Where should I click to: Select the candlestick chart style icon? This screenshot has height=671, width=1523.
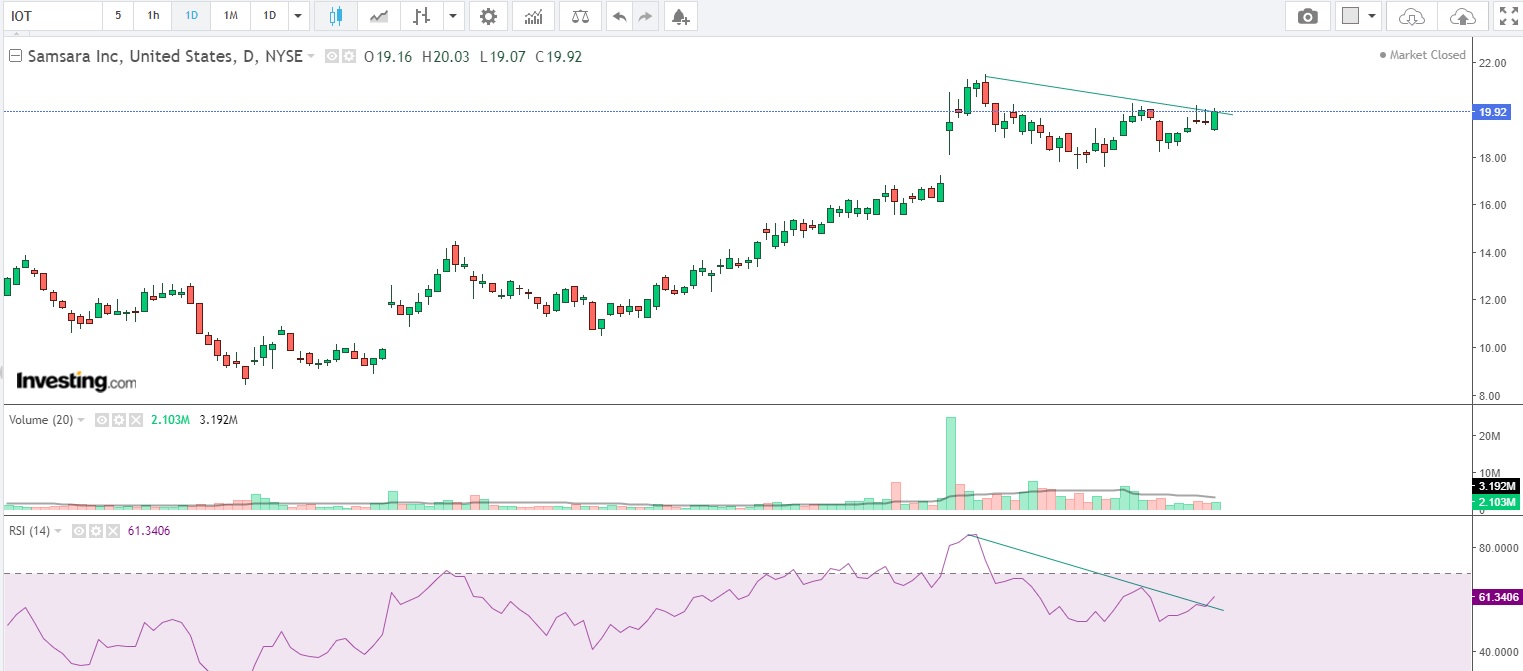coord(335,16)
